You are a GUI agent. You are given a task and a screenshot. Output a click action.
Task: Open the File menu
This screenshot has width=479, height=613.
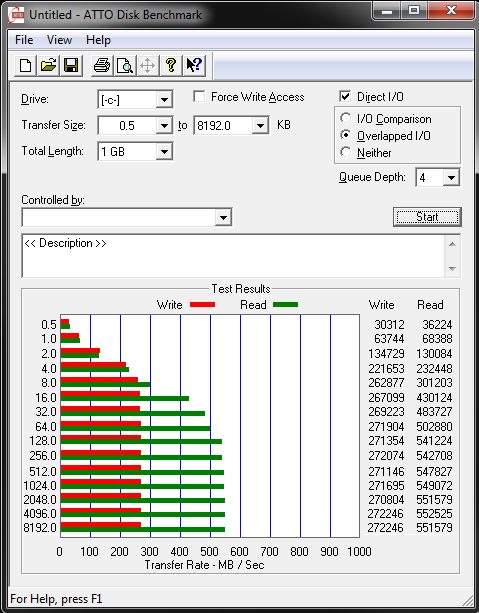(x=24, y=40)
